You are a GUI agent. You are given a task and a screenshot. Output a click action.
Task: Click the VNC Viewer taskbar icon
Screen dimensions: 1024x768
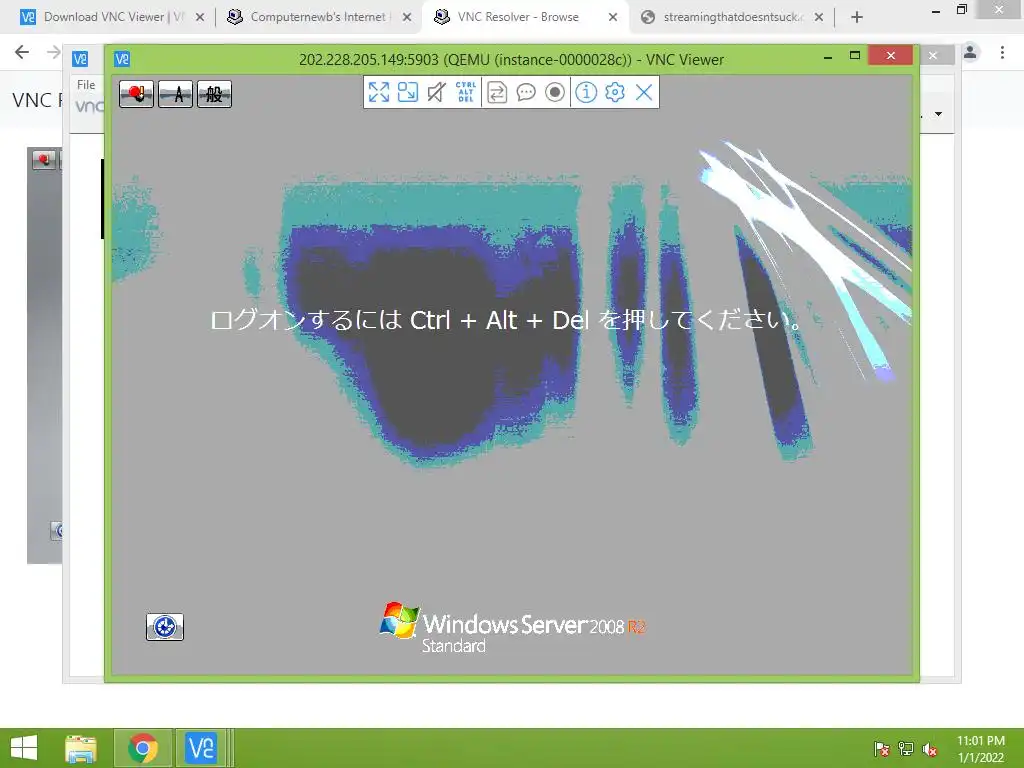[201, 748]
